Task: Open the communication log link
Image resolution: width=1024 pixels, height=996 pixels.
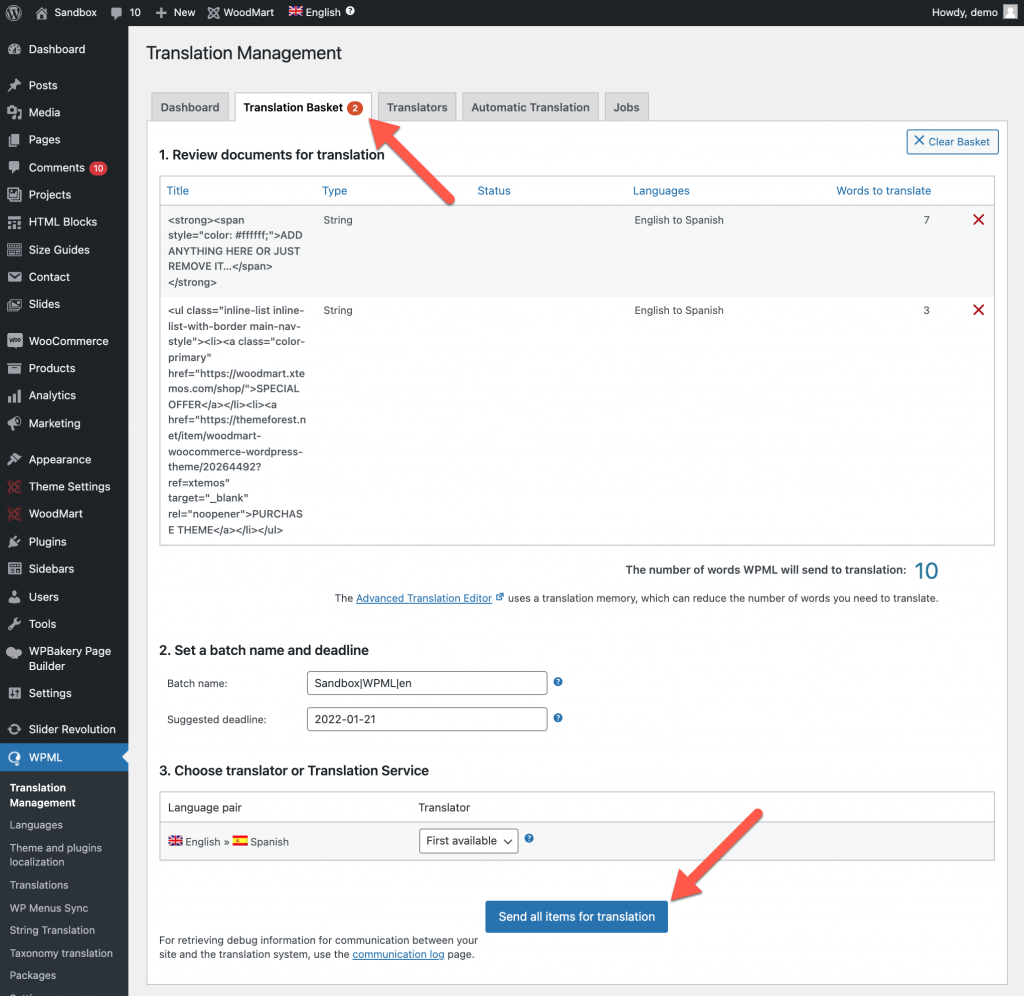Action: [x=398, y=954]
